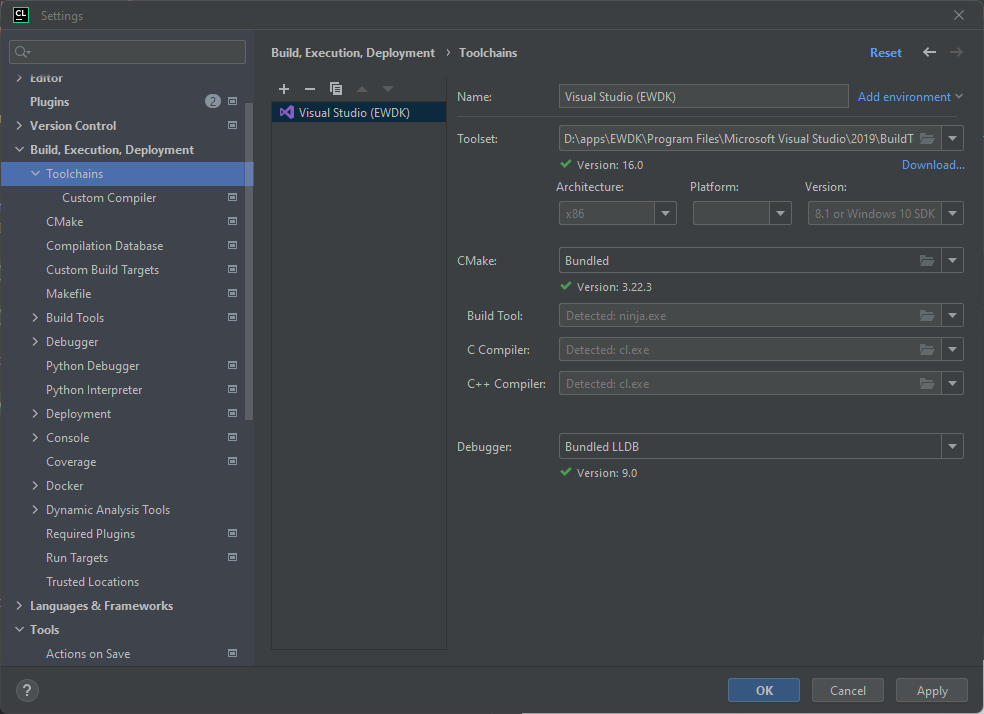Viewport: 984px width, 714px height.
Task: Click the search magnifier icon
Action: [22, 52]
